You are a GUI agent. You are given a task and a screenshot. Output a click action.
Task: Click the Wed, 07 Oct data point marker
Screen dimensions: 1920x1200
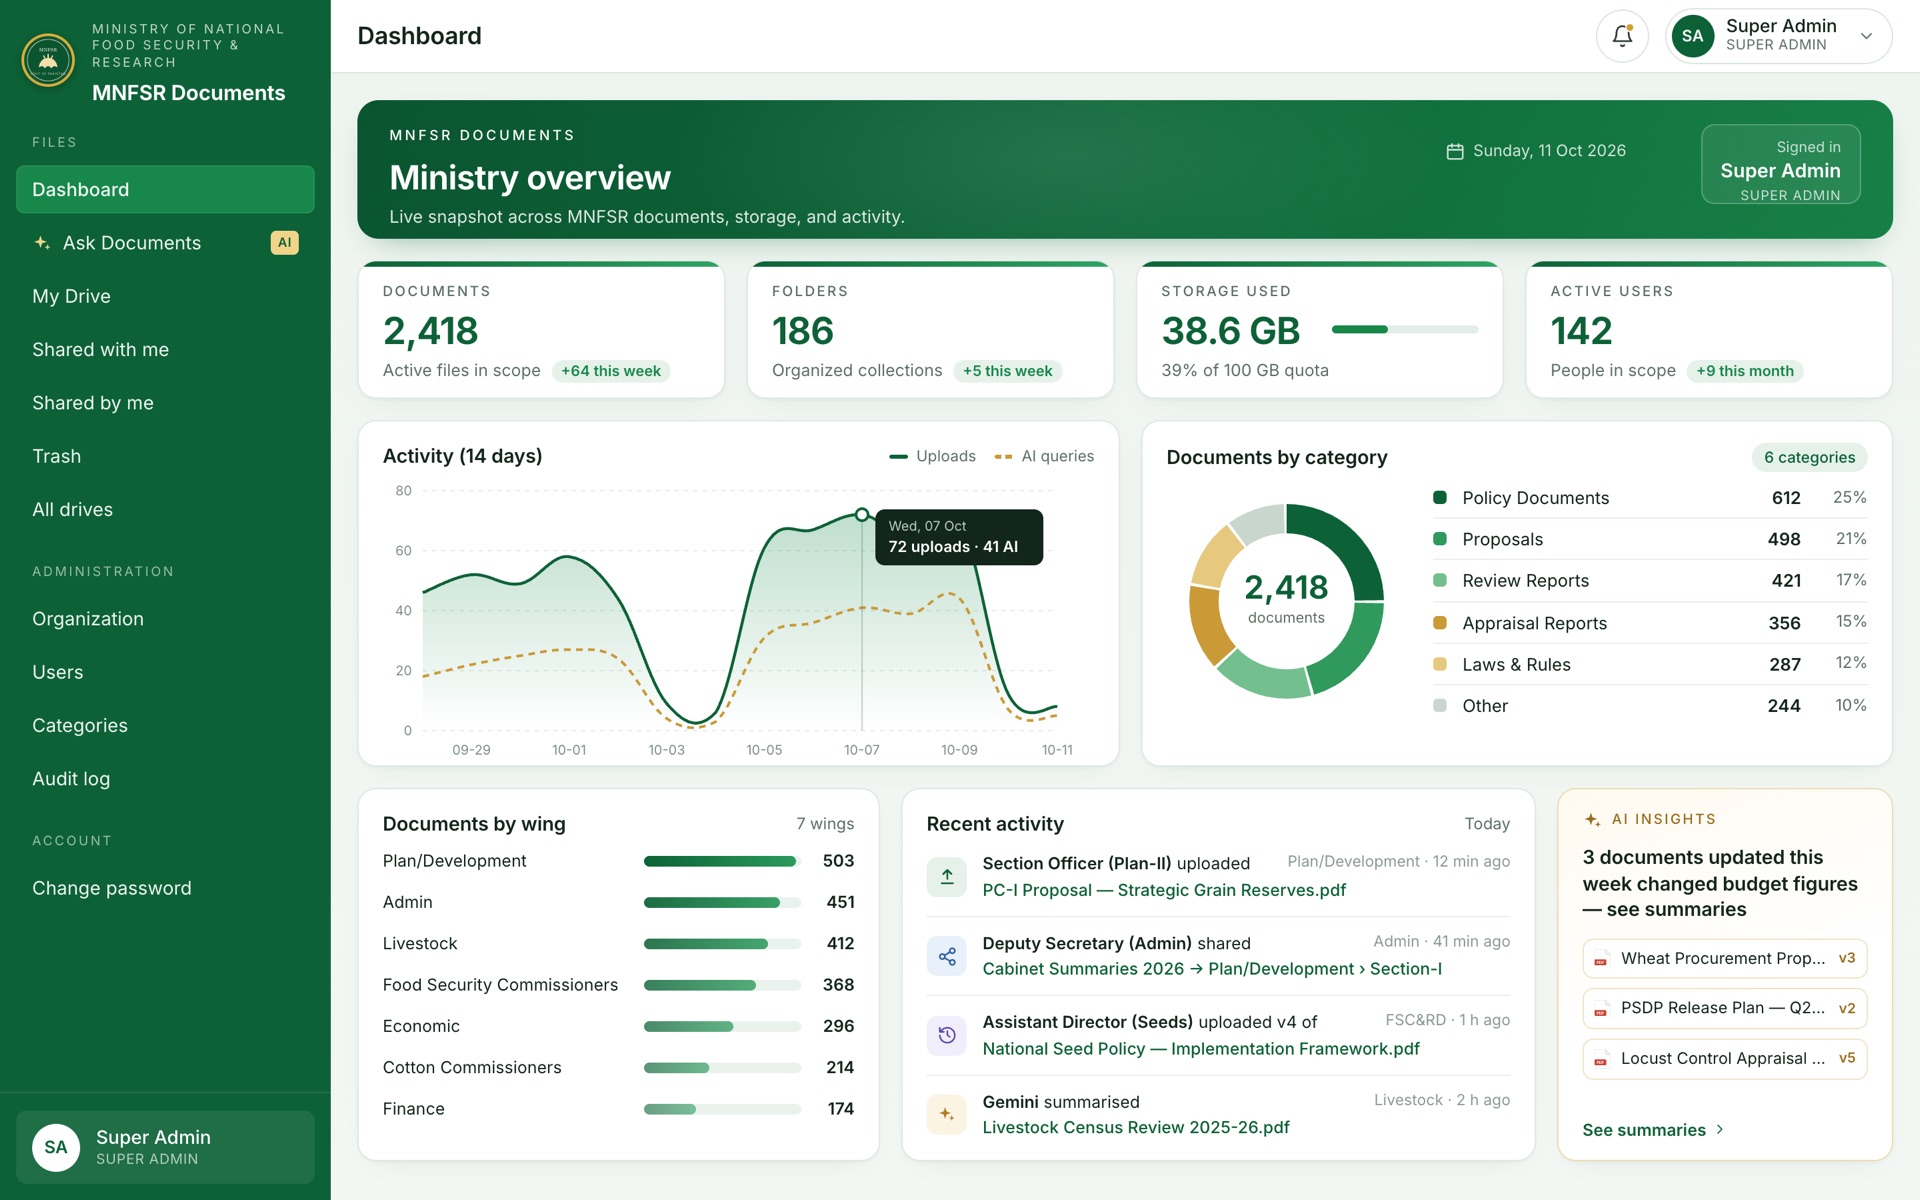tap(862, 515)
